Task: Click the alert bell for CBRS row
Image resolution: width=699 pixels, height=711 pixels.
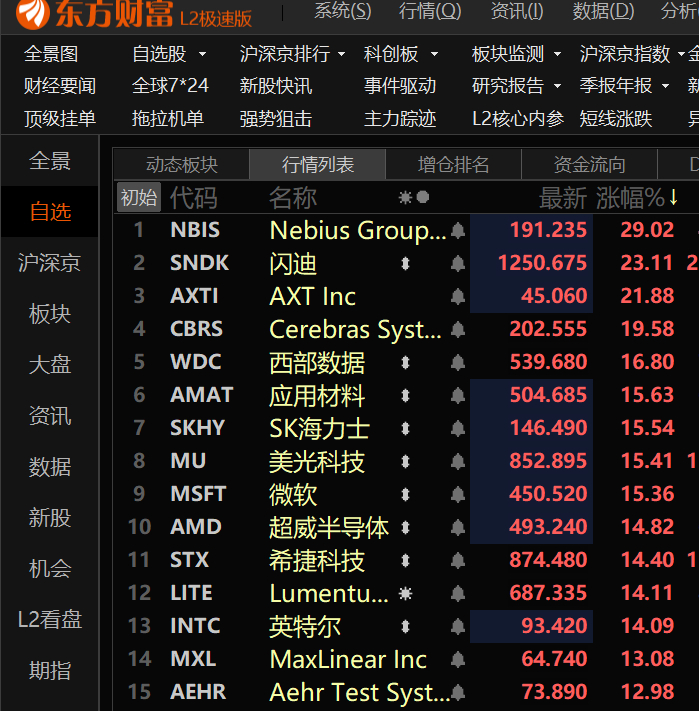Action: pos(458,329)
